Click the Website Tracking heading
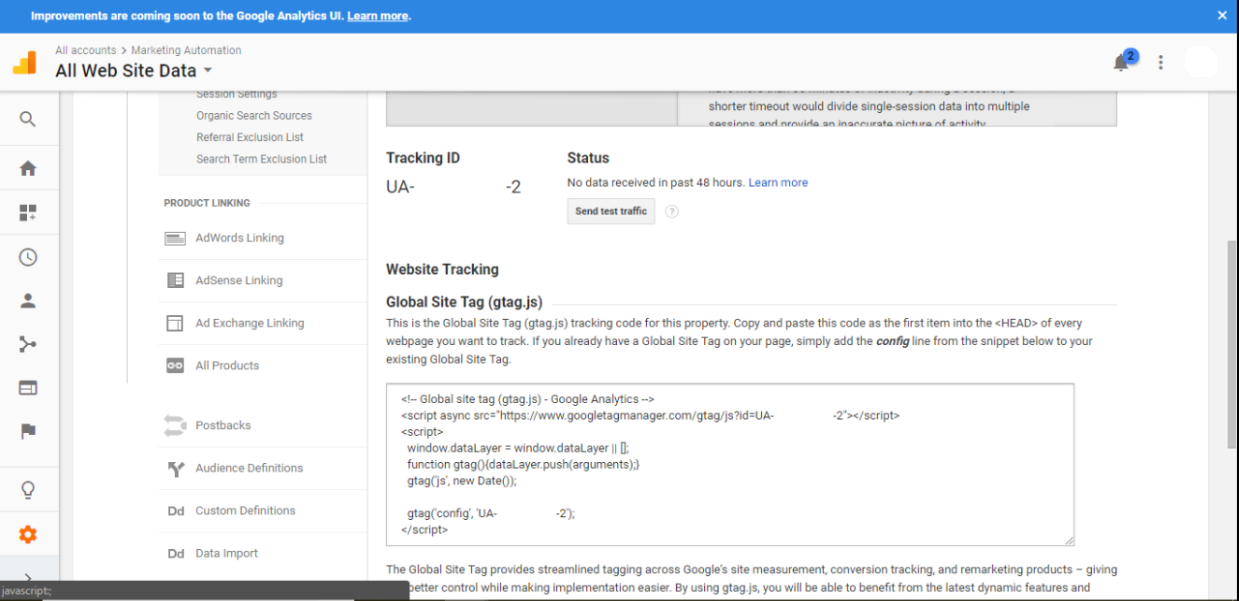This screenshot has width=1239, height=601. tap(442, 269)
